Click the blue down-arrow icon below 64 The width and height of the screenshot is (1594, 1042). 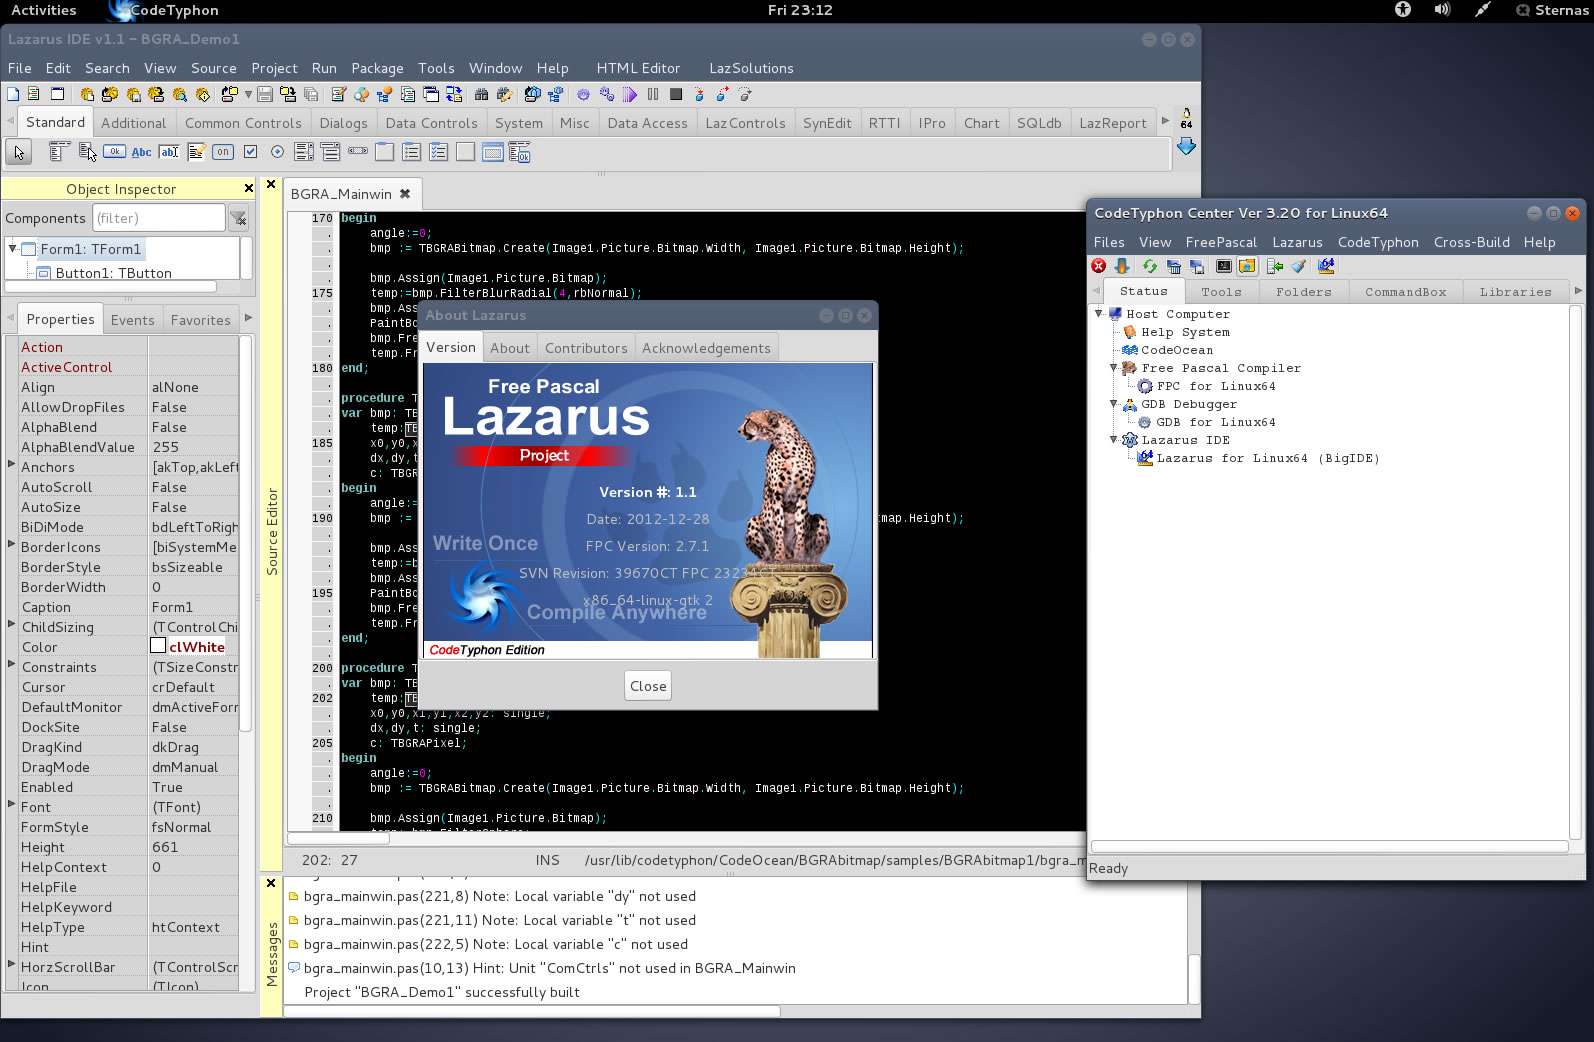[1186, 146]
